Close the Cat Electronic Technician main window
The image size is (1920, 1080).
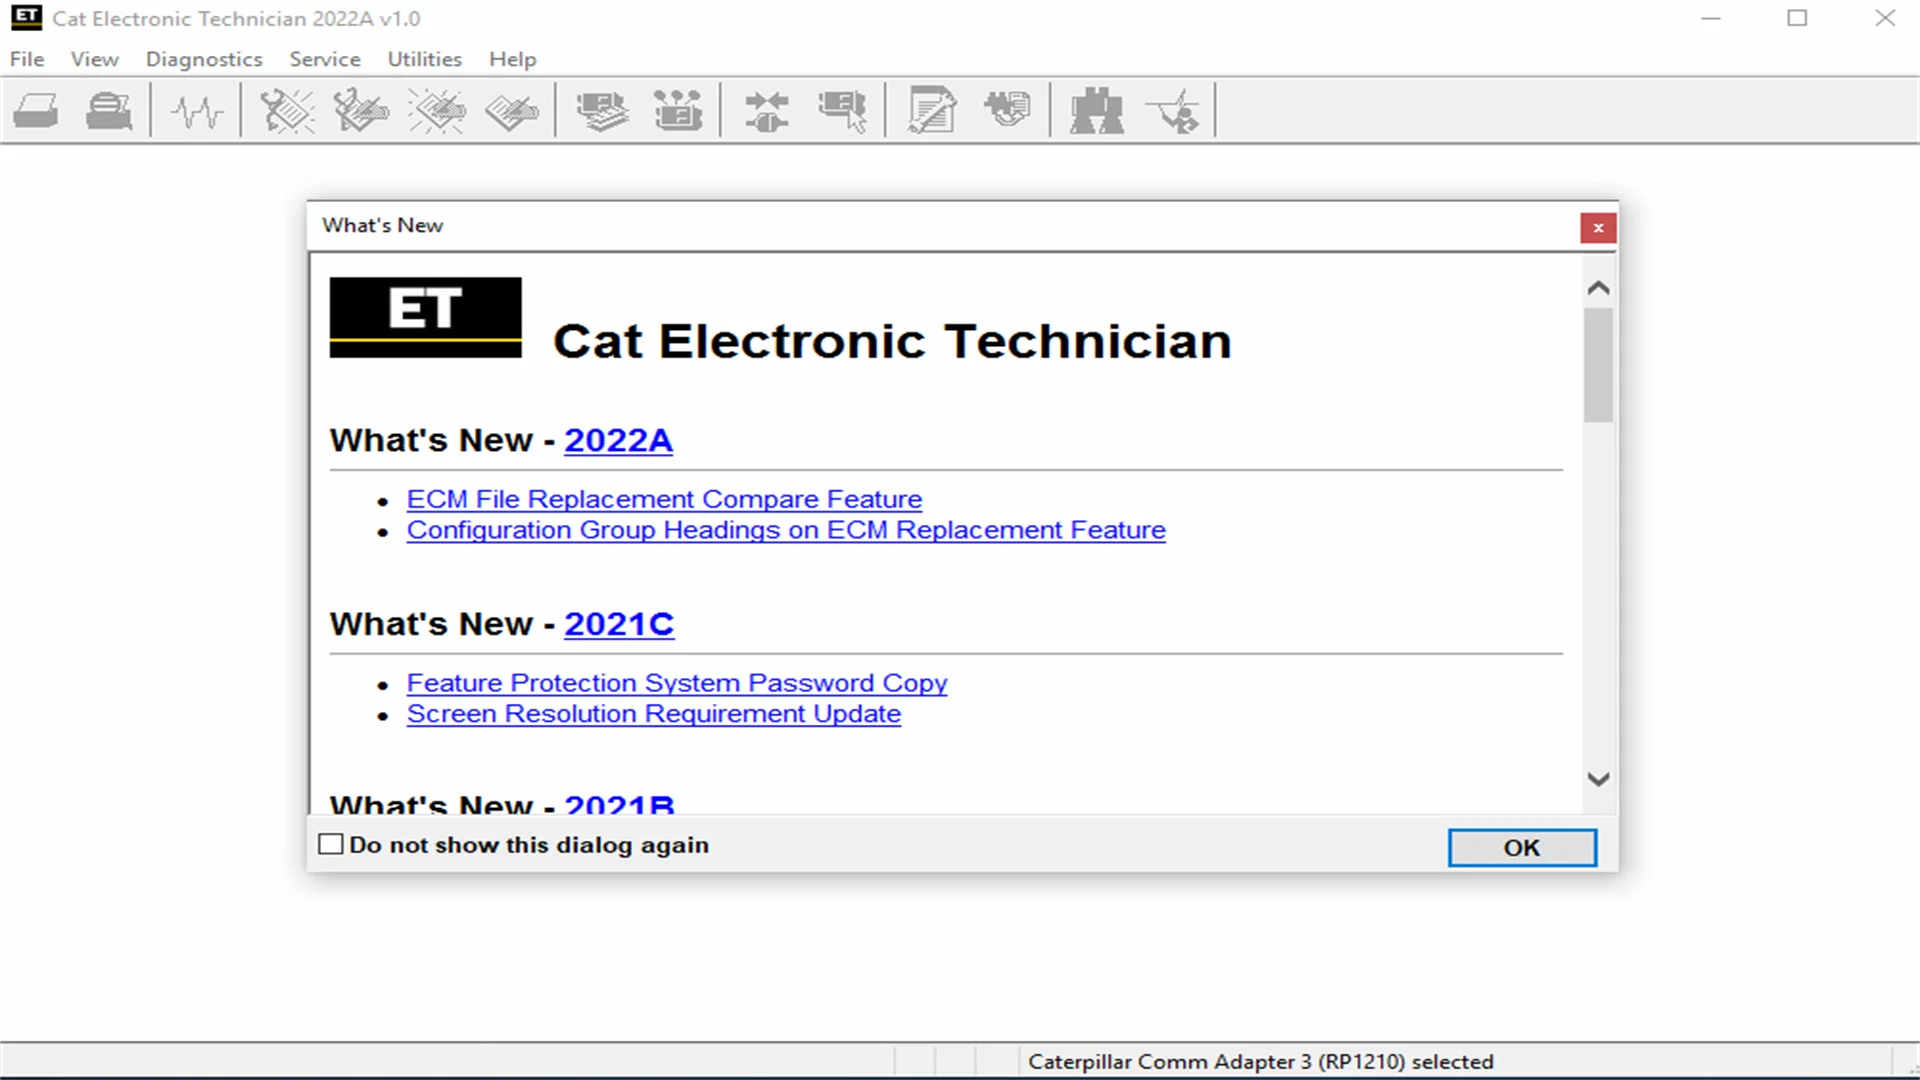(x=1885, y=18)
